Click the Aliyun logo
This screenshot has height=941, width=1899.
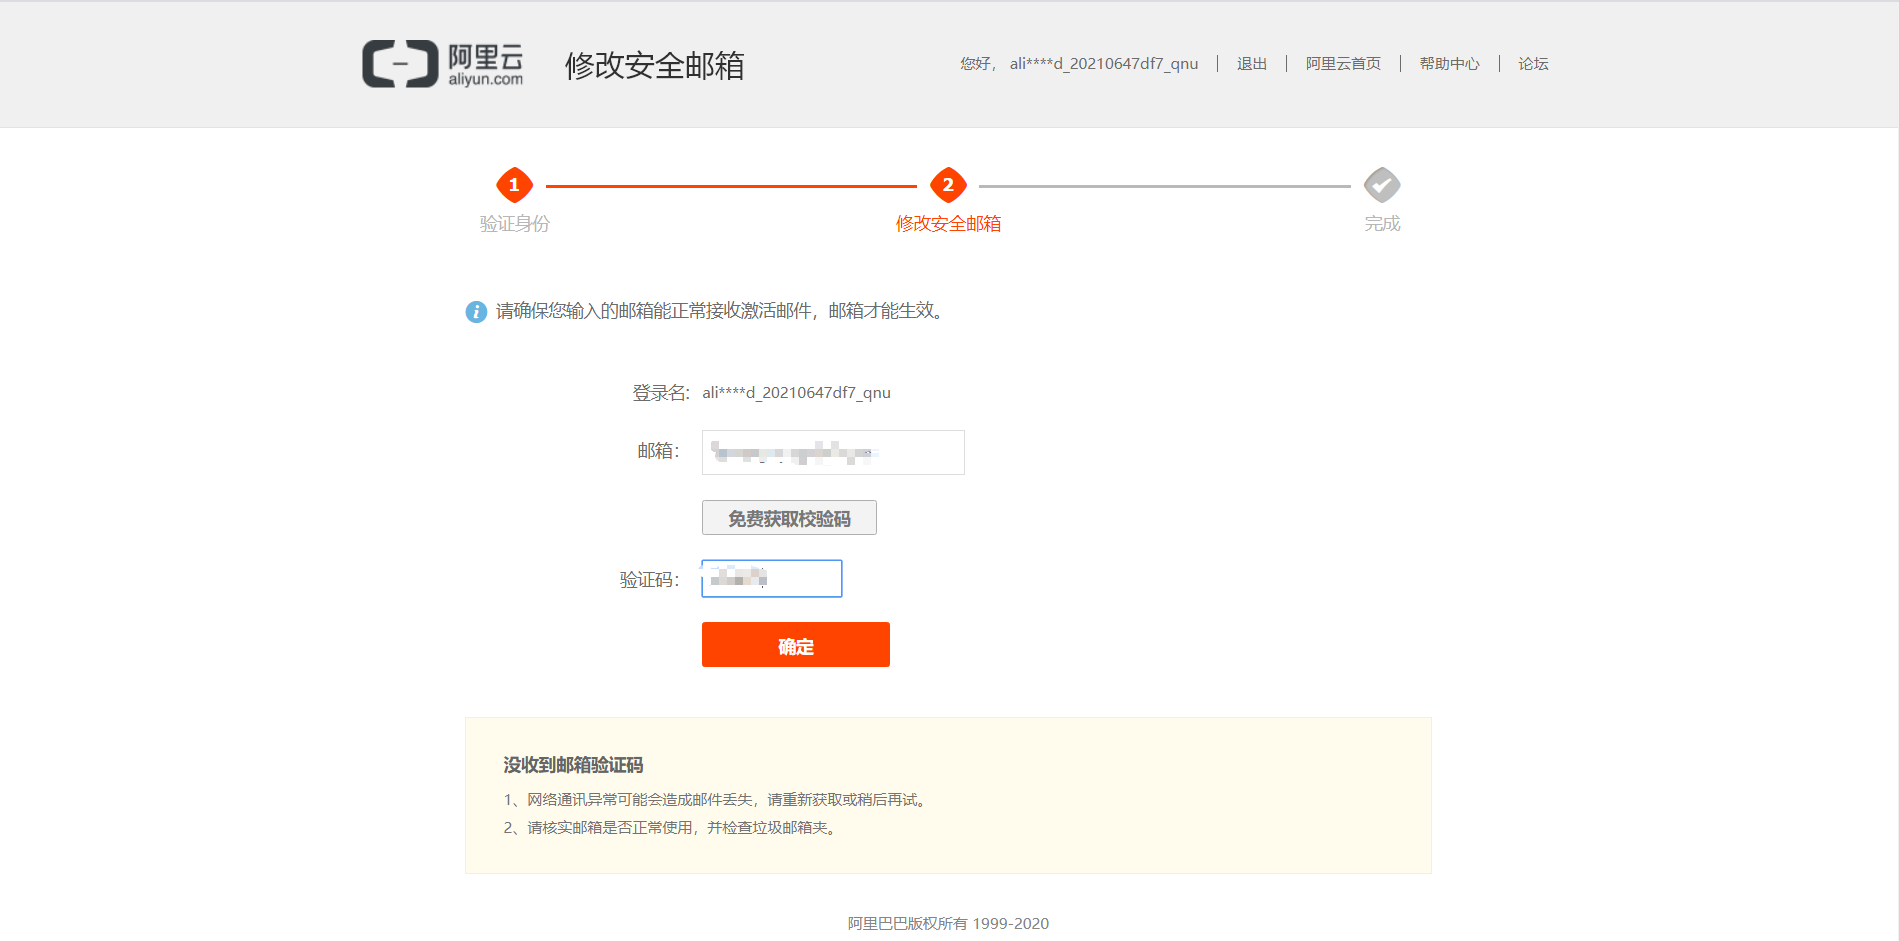click(442, 64)
